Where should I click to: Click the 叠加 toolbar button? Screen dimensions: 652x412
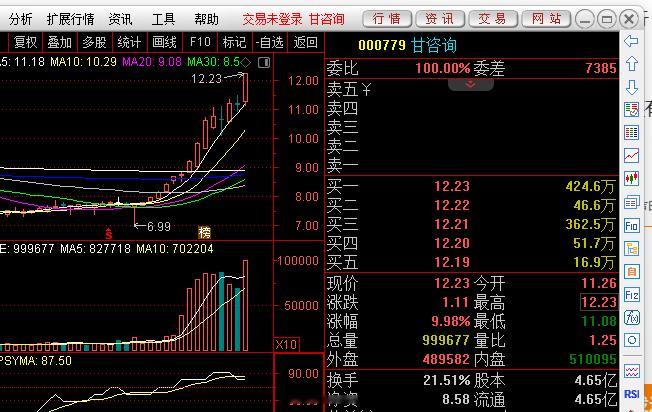[59, 42]
